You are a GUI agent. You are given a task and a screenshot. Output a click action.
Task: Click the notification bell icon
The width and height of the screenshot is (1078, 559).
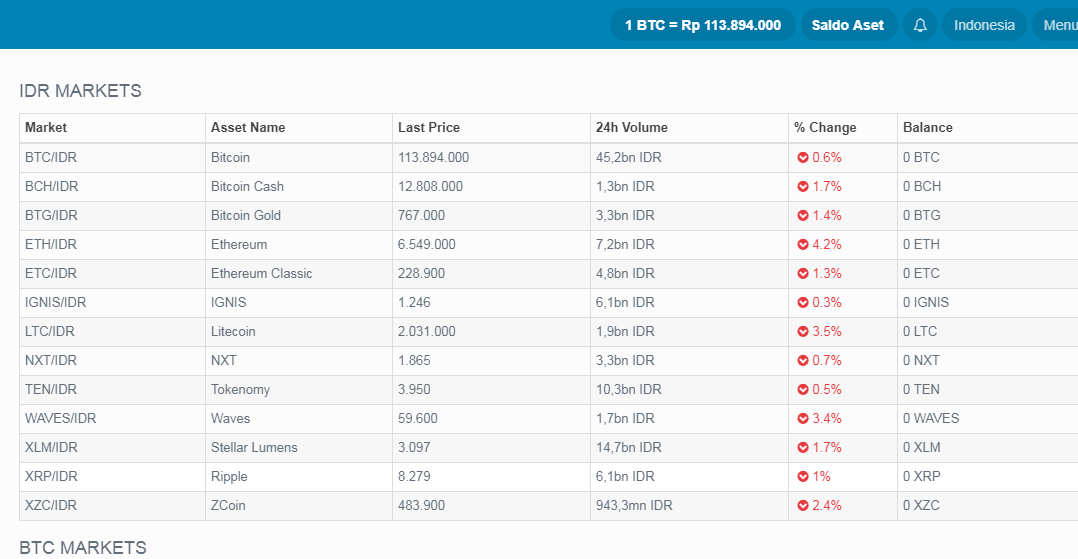[920, 25]
